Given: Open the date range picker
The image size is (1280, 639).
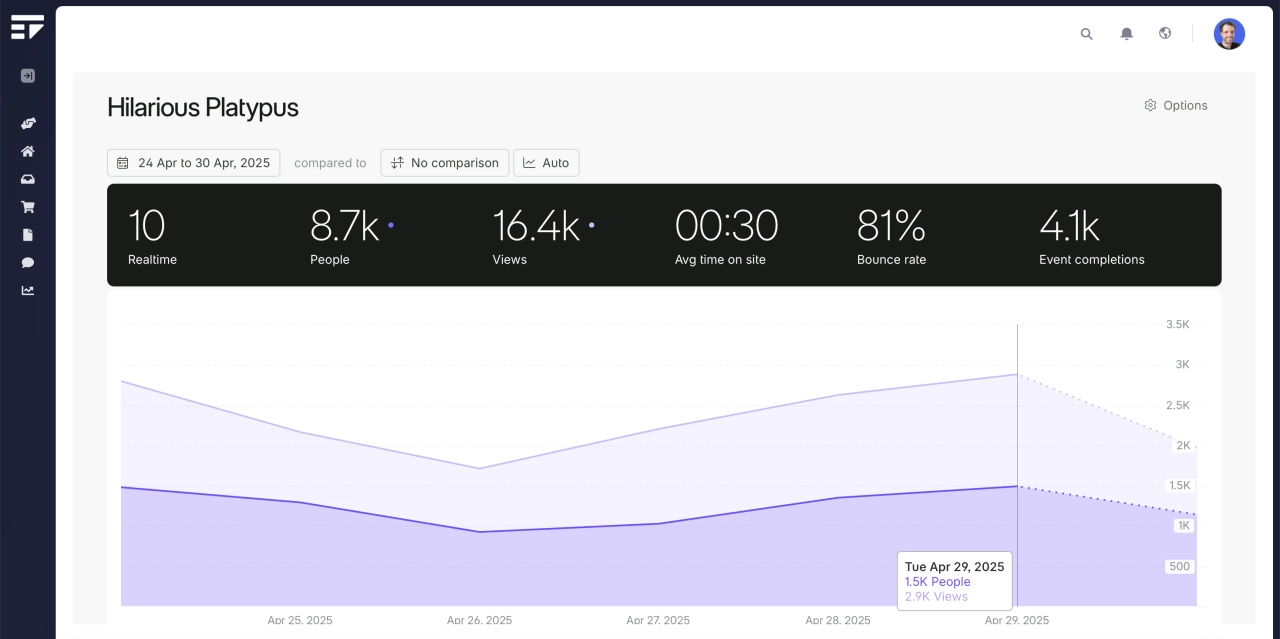Looking at the screenshot, I should tap(194, 163).
